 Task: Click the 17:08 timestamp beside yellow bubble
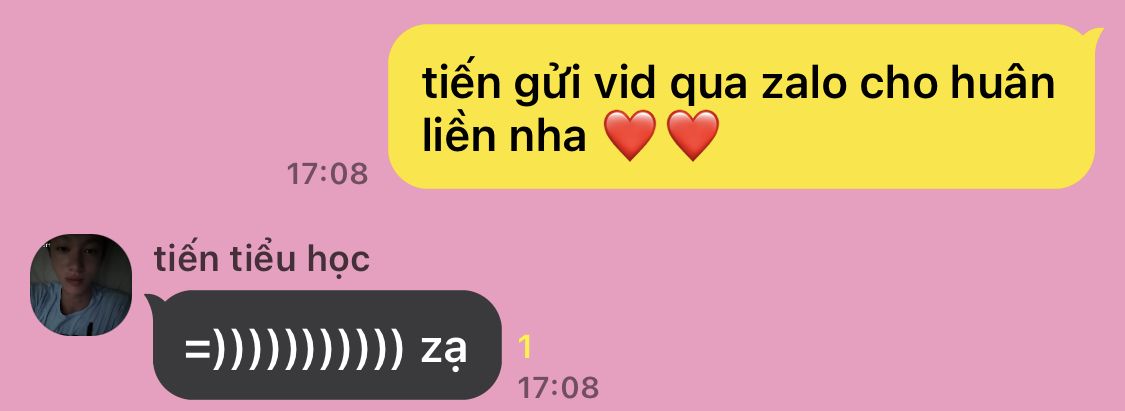pos(327,174)
